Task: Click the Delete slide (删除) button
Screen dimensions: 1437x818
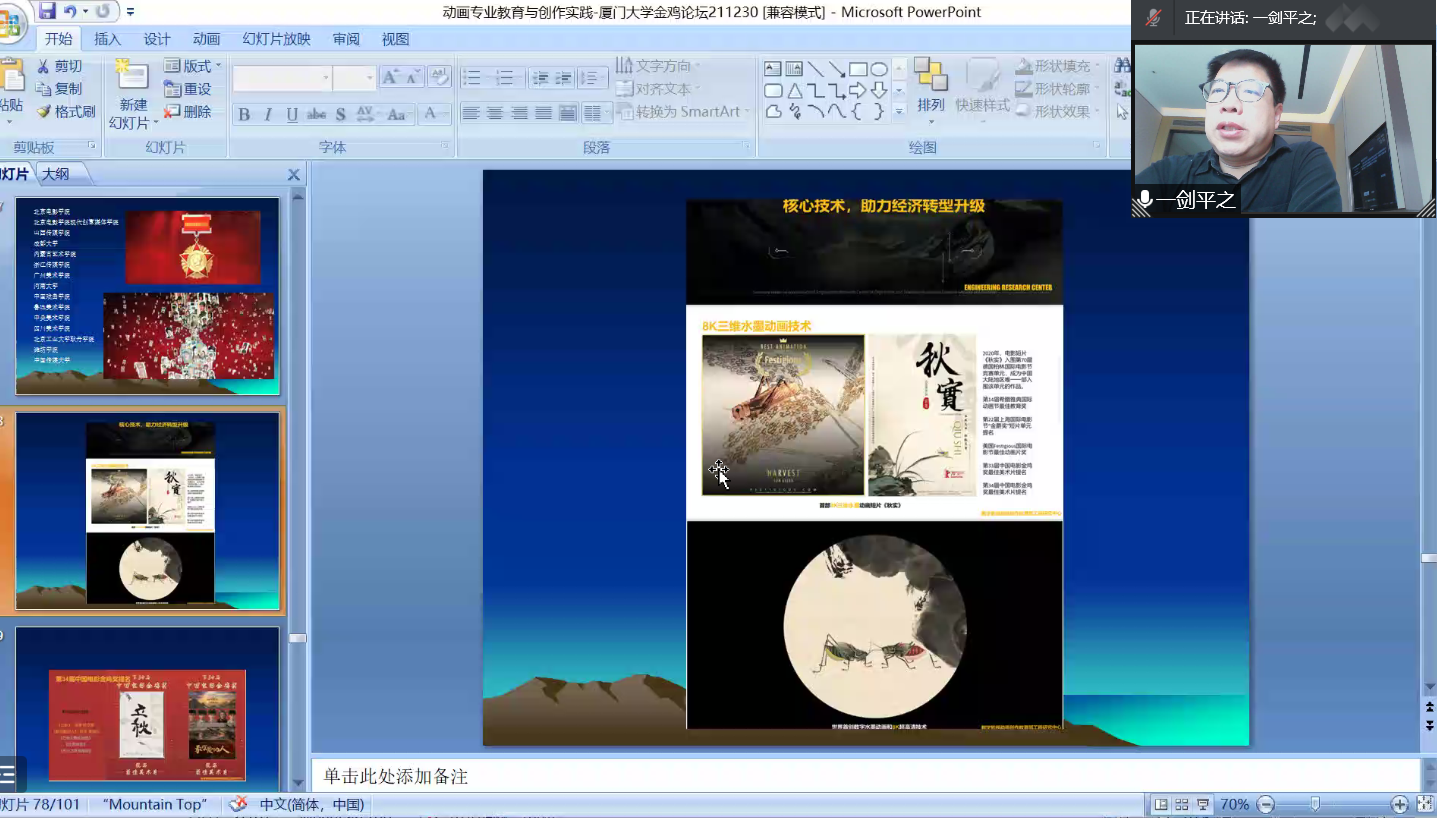Action: [188, 112]
